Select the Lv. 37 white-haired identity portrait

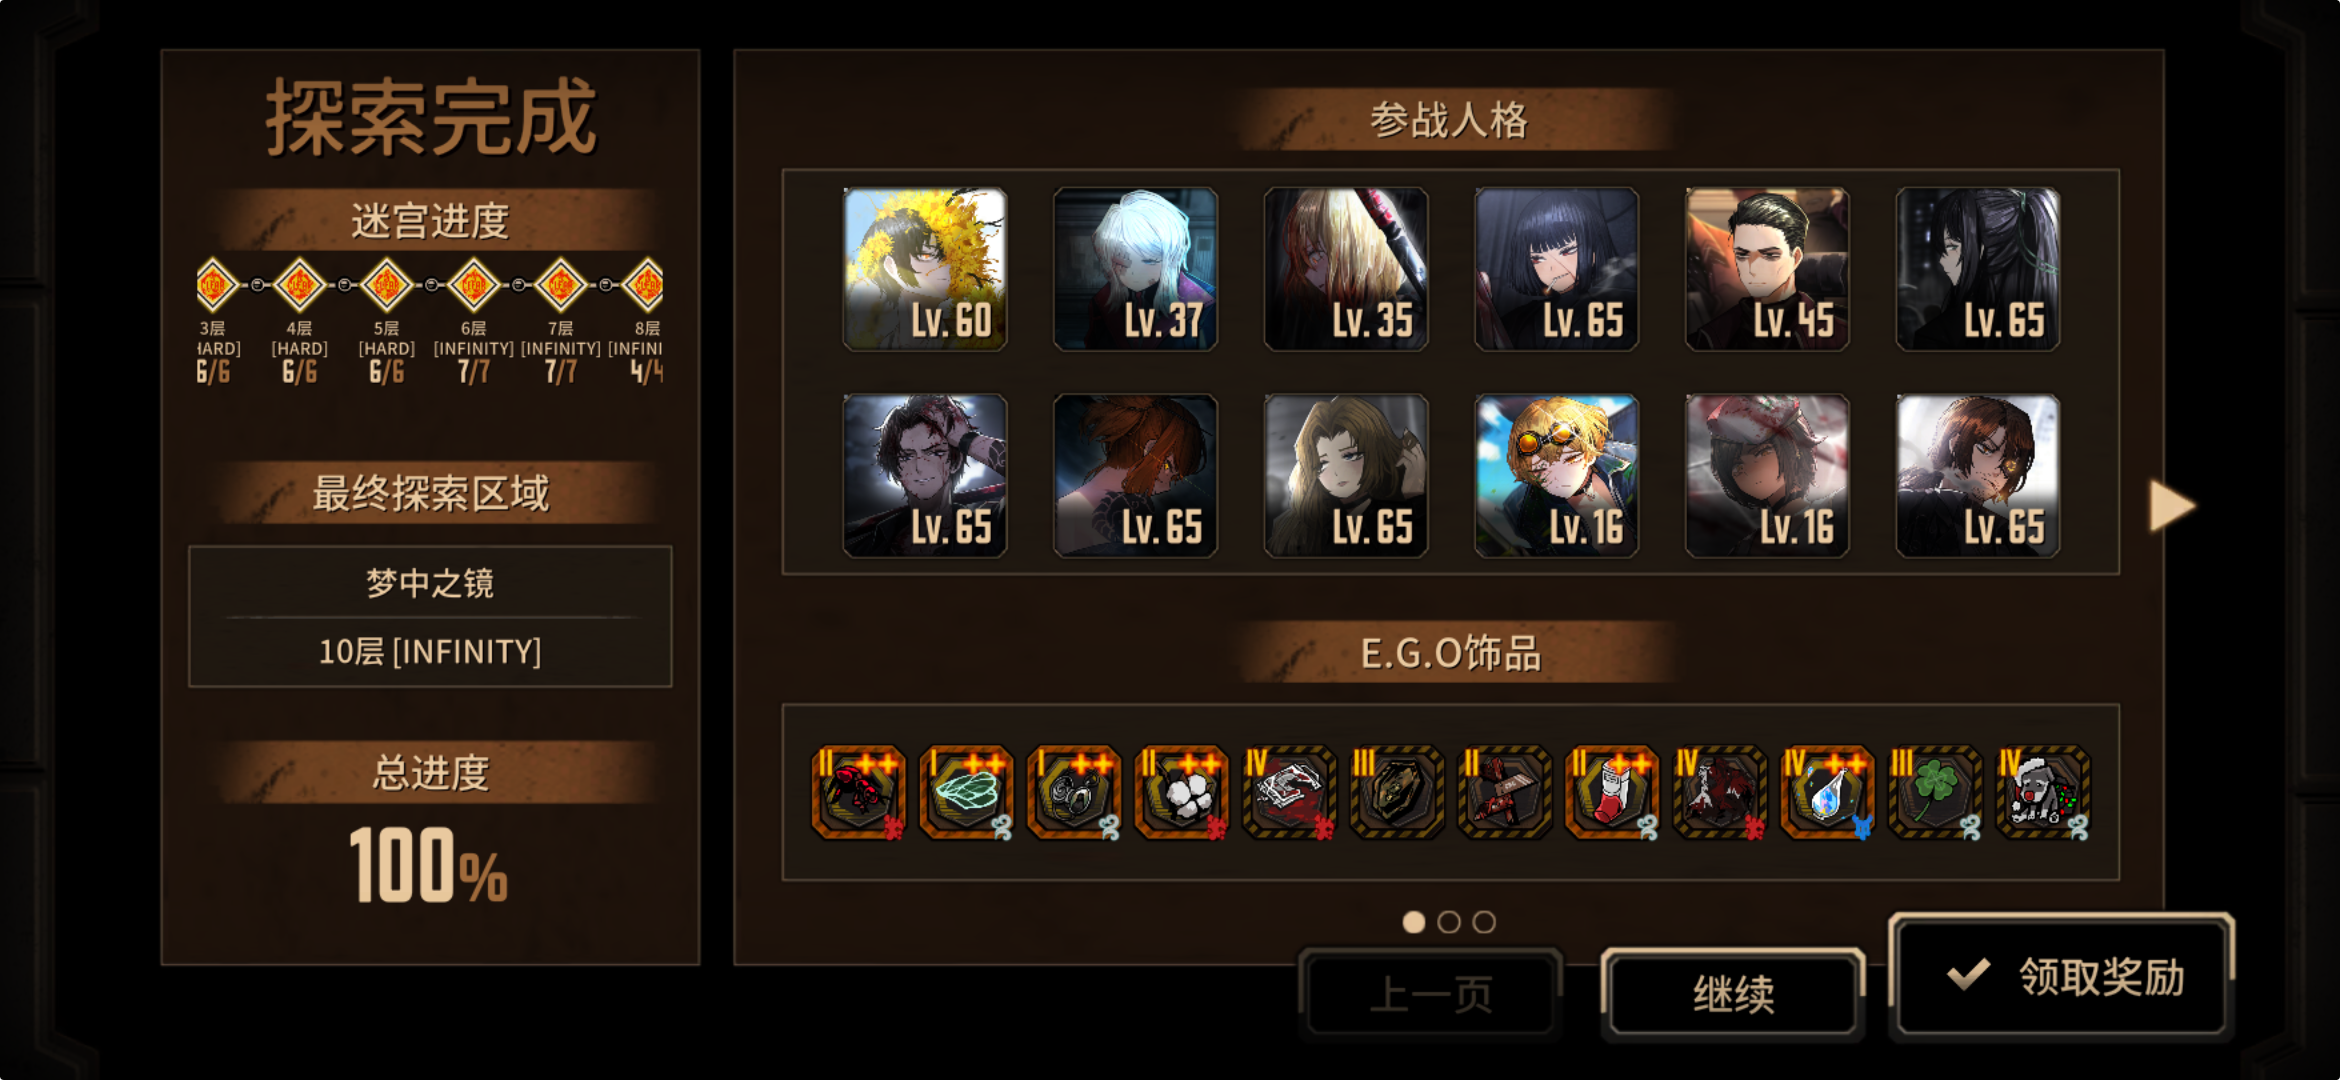[1135, 269]
